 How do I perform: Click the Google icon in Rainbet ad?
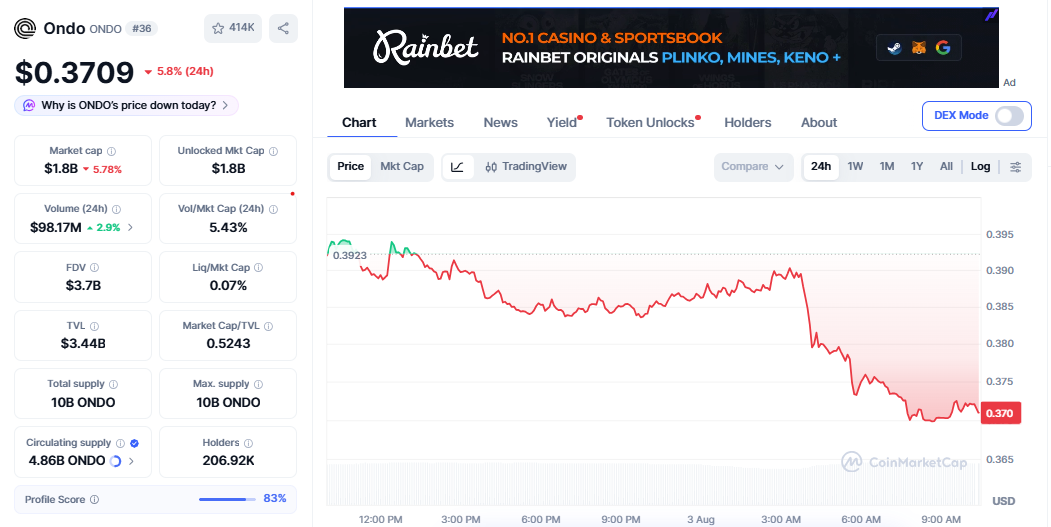point(943,48)
